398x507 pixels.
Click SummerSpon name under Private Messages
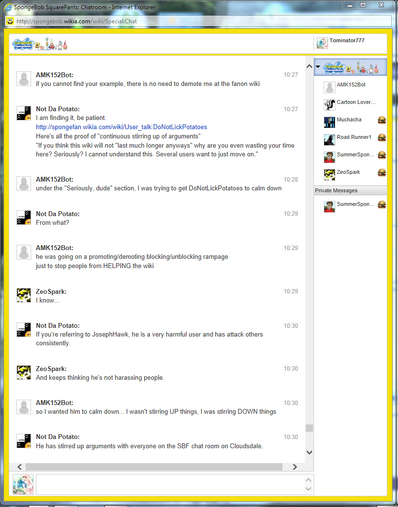(x=355, y=204)
